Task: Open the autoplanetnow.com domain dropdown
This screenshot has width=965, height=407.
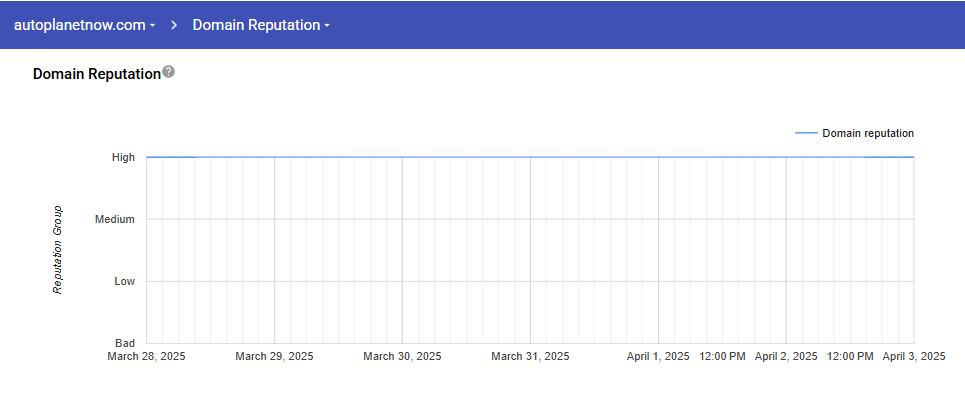Action: pos(84,25)
